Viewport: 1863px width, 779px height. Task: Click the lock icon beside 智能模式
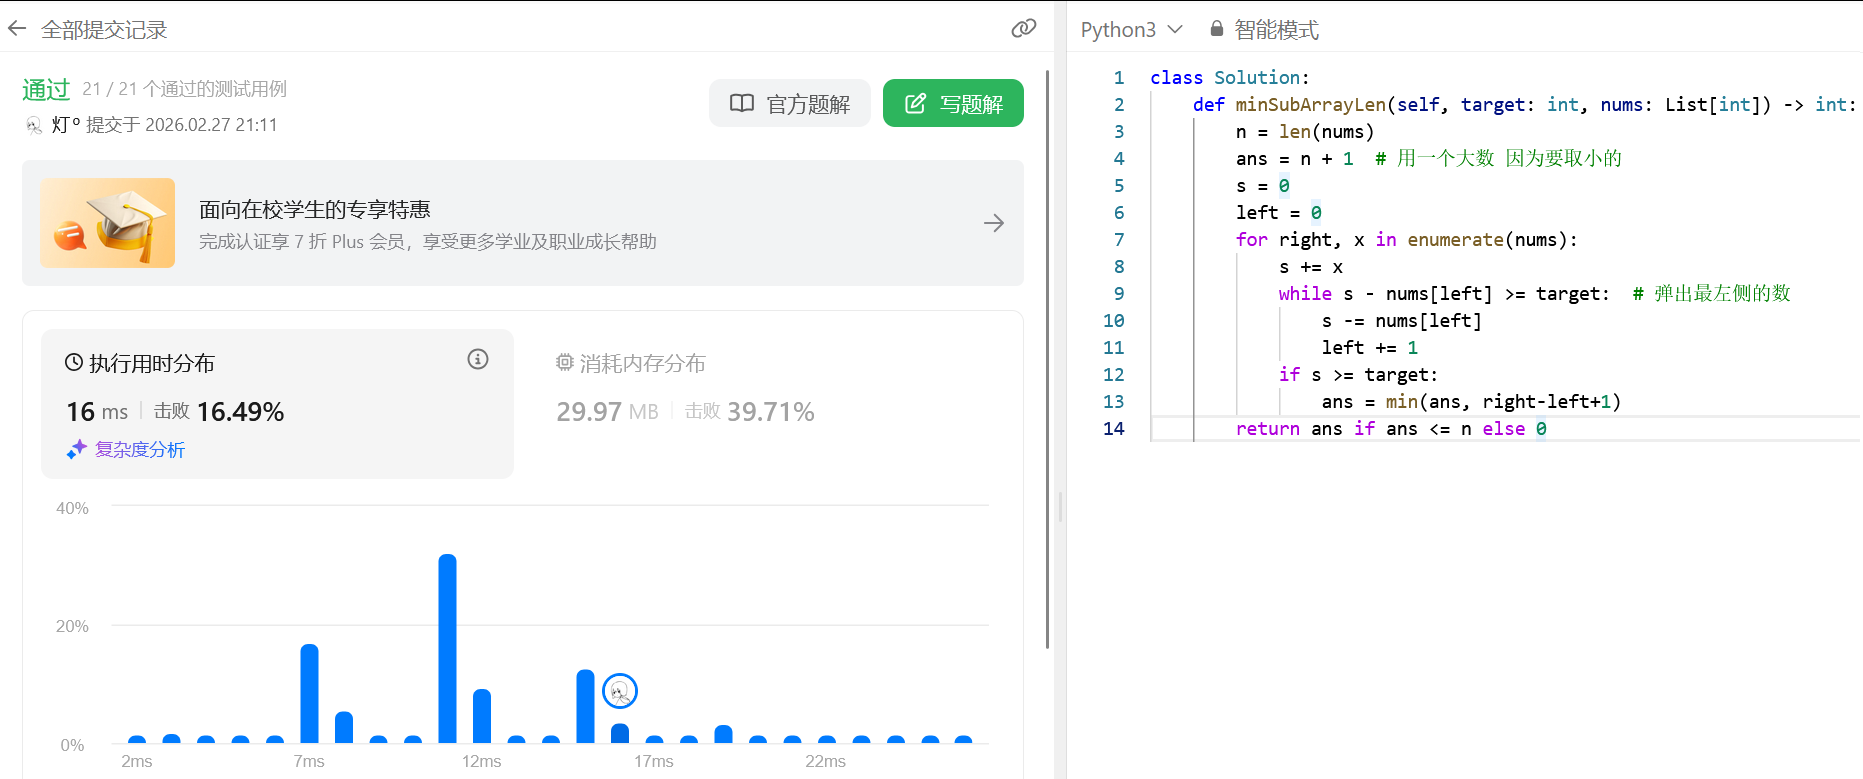pyautogui.click(x=1217, y=29)
